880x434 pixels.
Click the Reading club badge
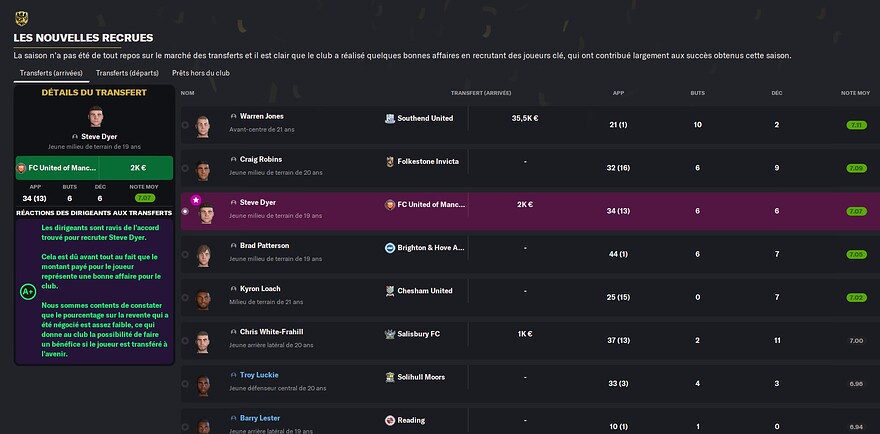[x=389, y=421]
